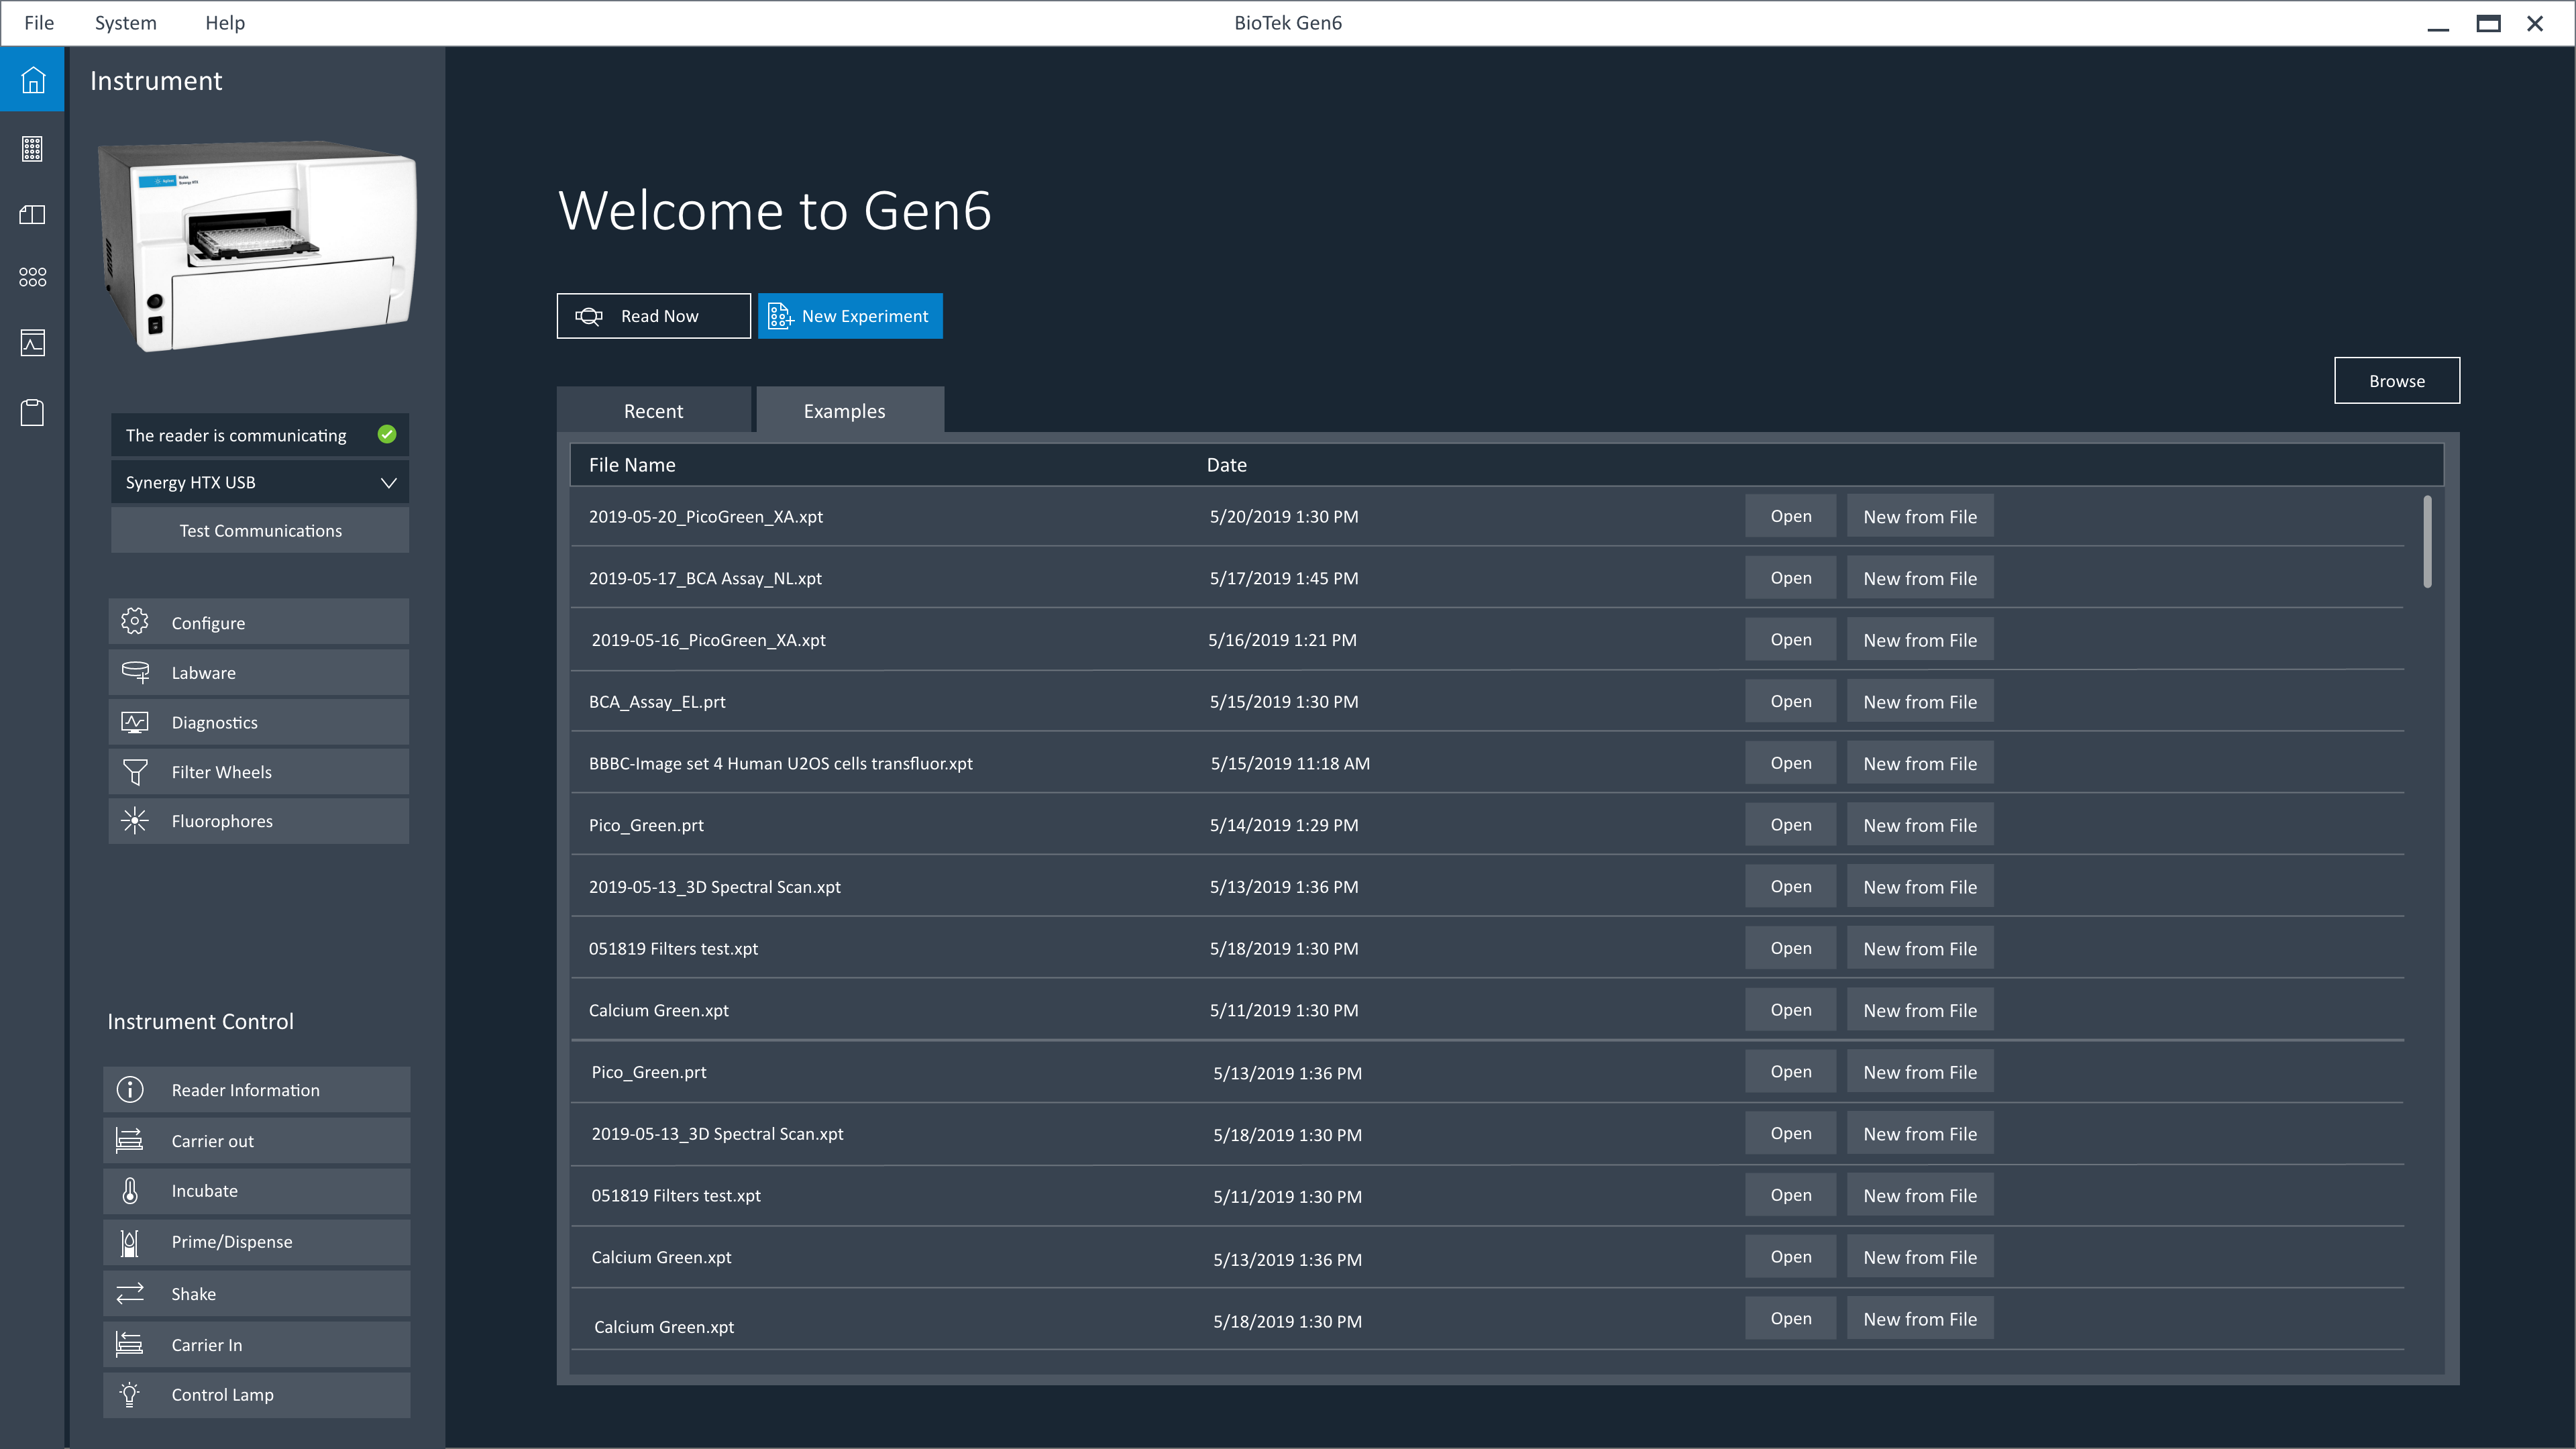2576x1449 pixels.
Task: Select the 2019-05-13_3D Spectral Scan.xpt 5/13/2019 1:36 PM row
Action: pyautogui.click(x=1487, y=886)
